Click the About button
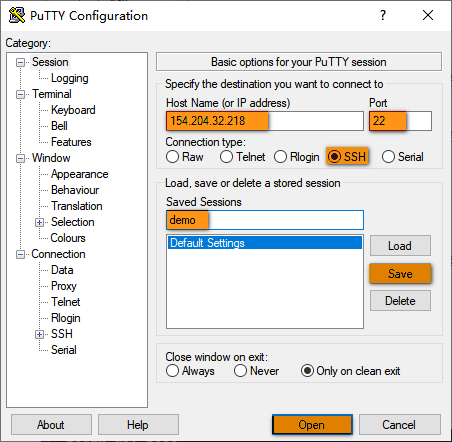Screen dimensions: 452x442 click(51, 425)
